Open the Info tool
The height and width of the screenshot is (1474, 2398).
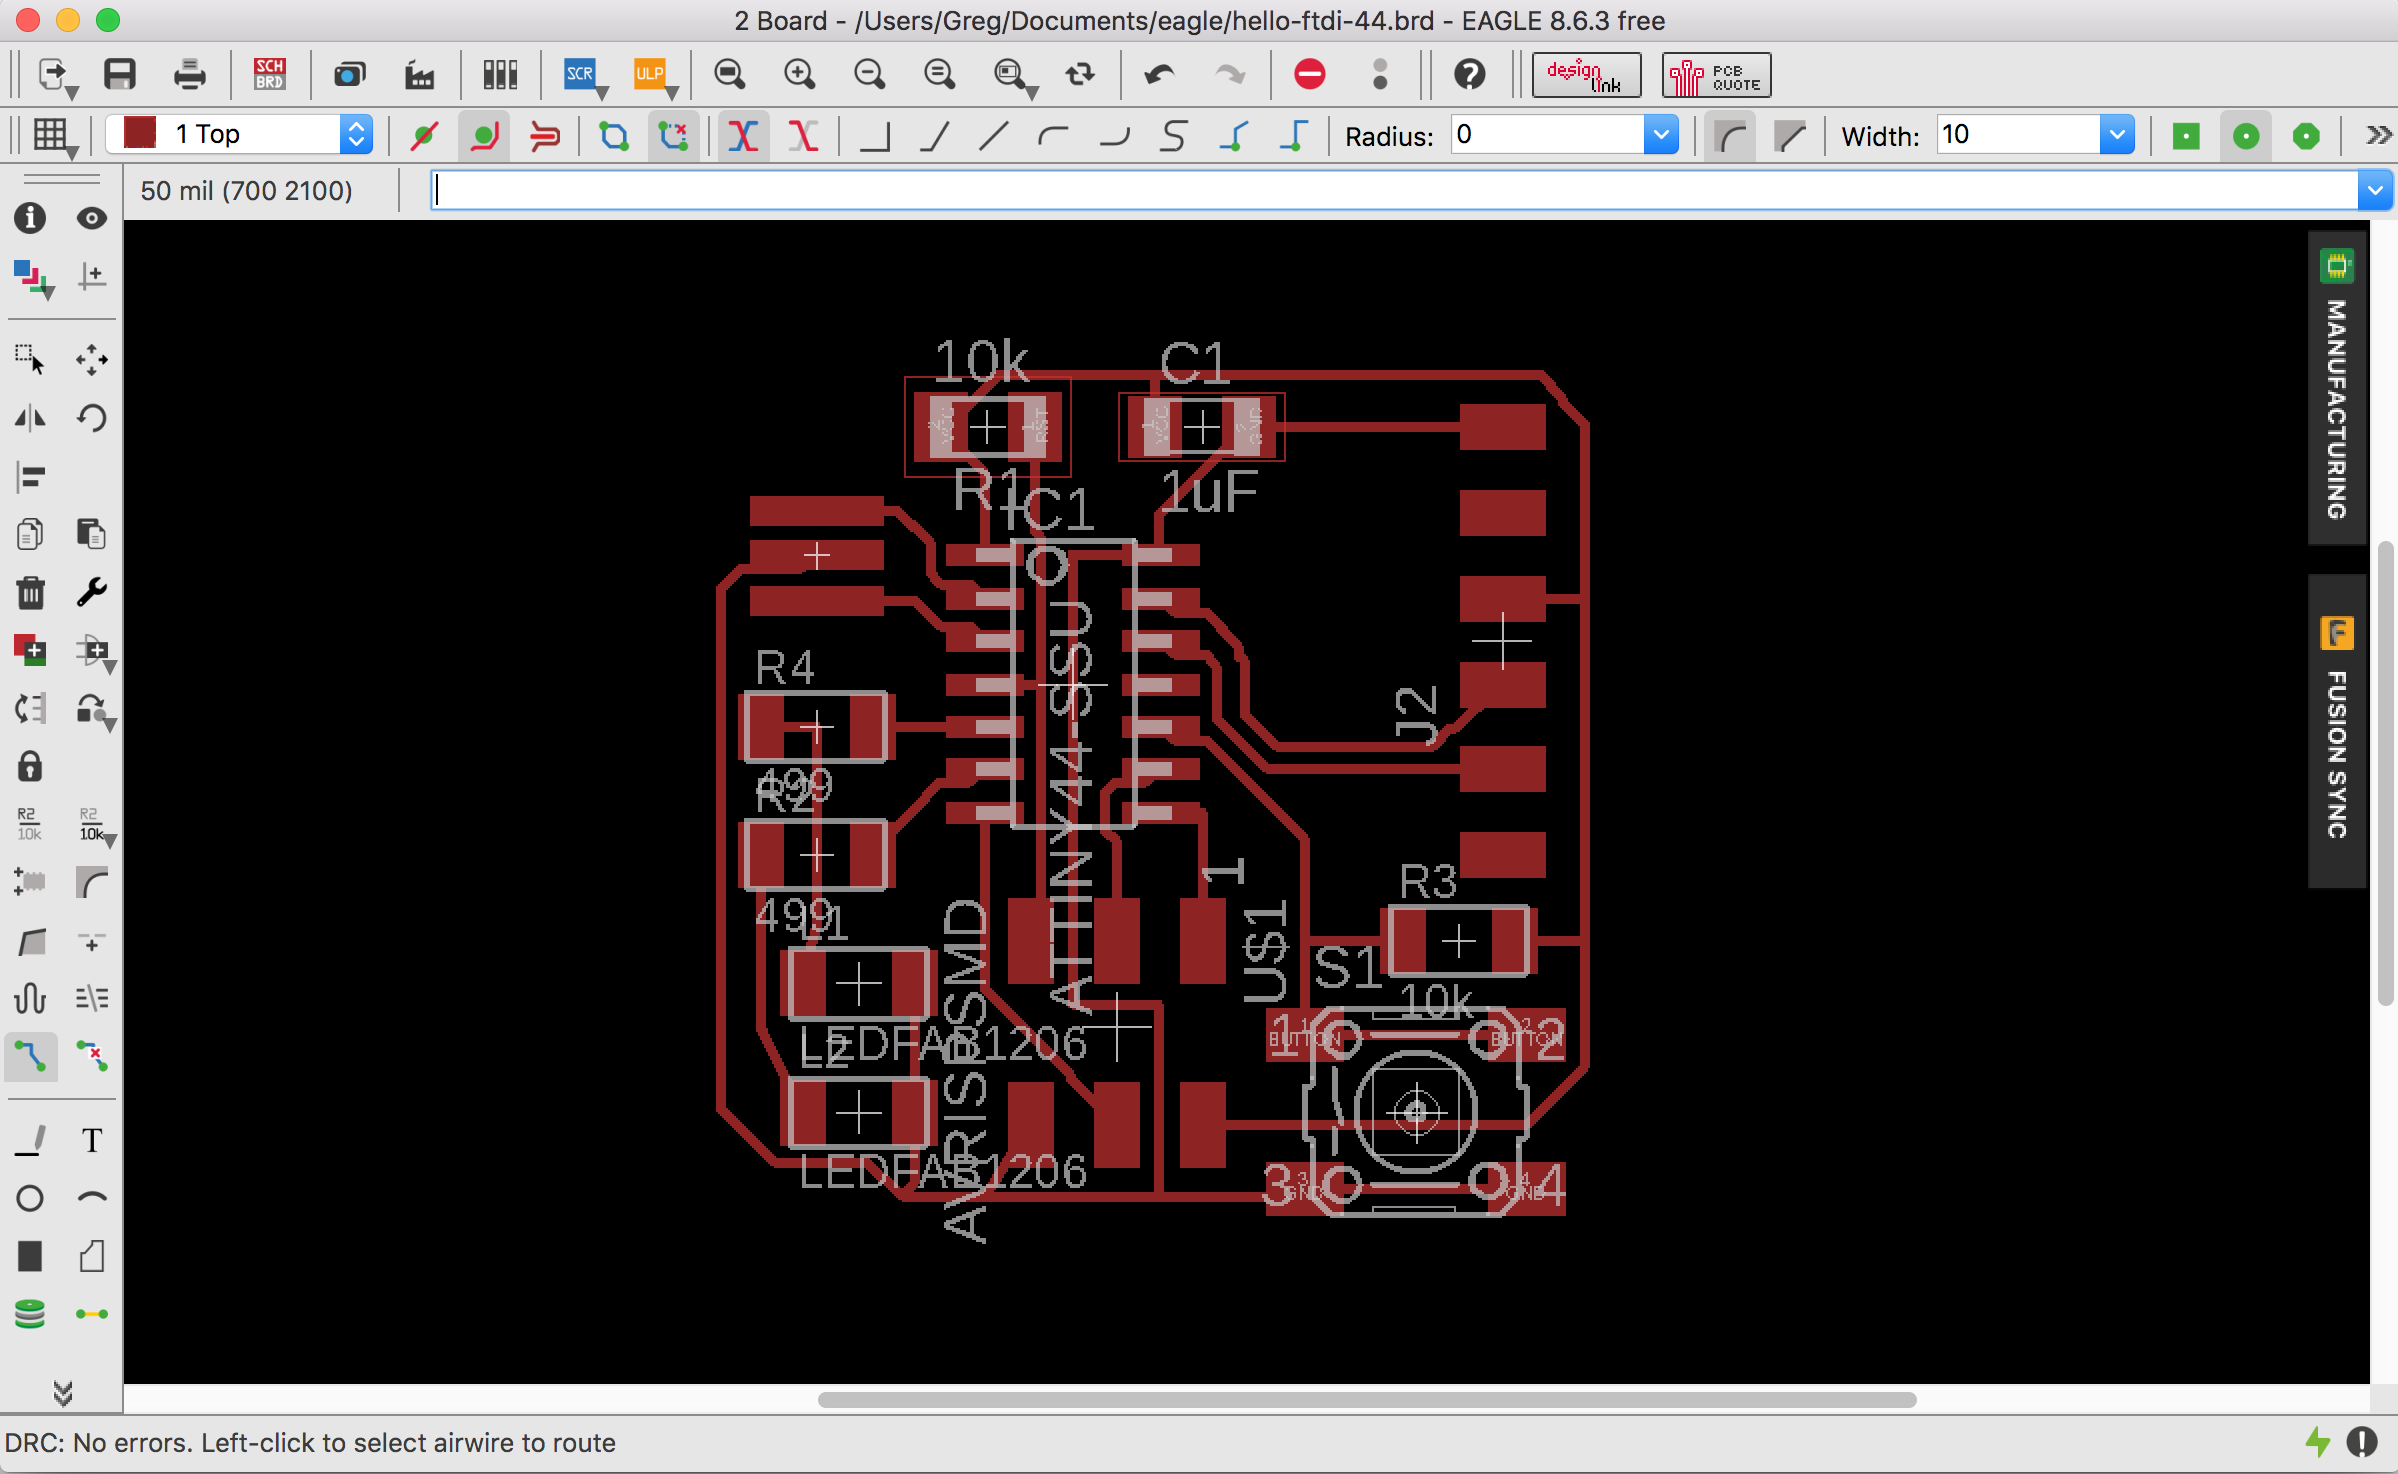coord(30,218)
